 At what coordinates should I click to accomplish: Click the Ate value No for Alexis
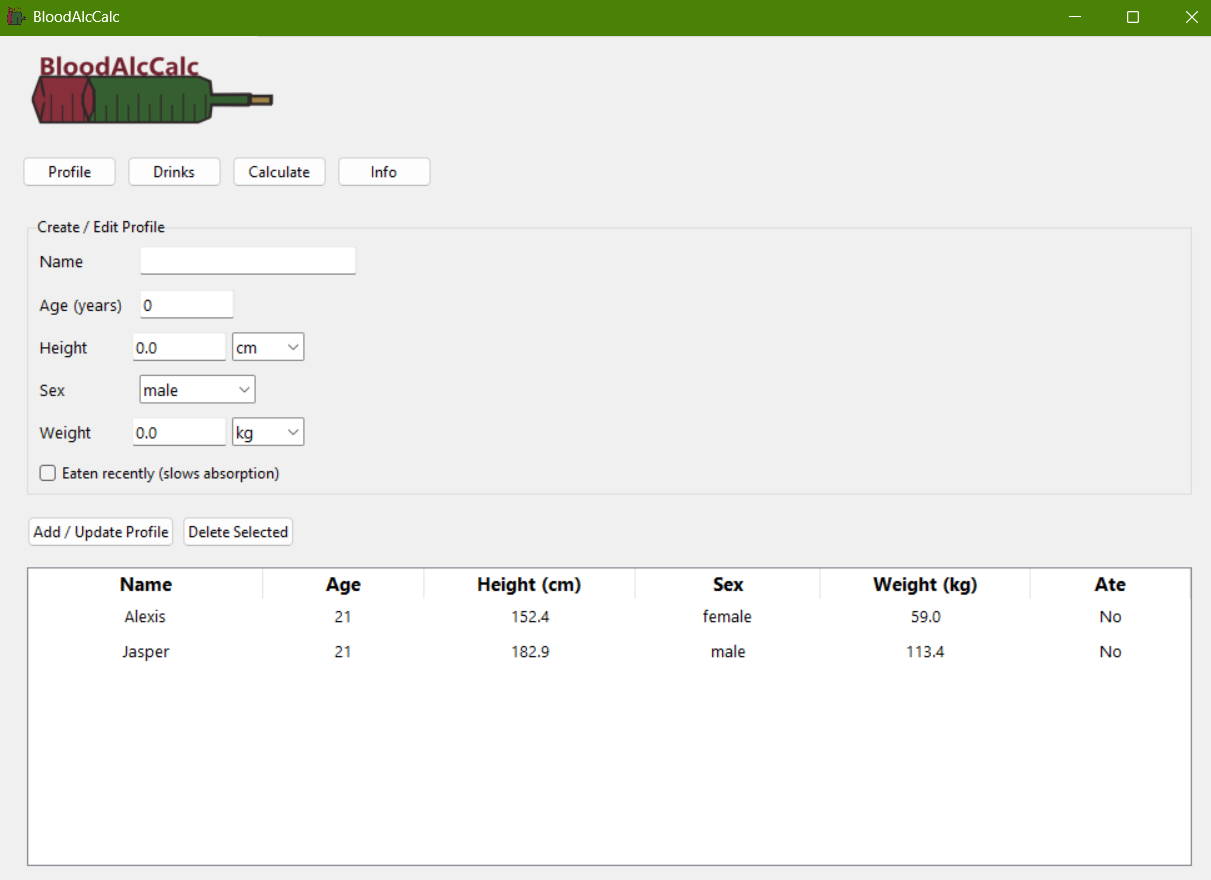(x=1110, y=617)
